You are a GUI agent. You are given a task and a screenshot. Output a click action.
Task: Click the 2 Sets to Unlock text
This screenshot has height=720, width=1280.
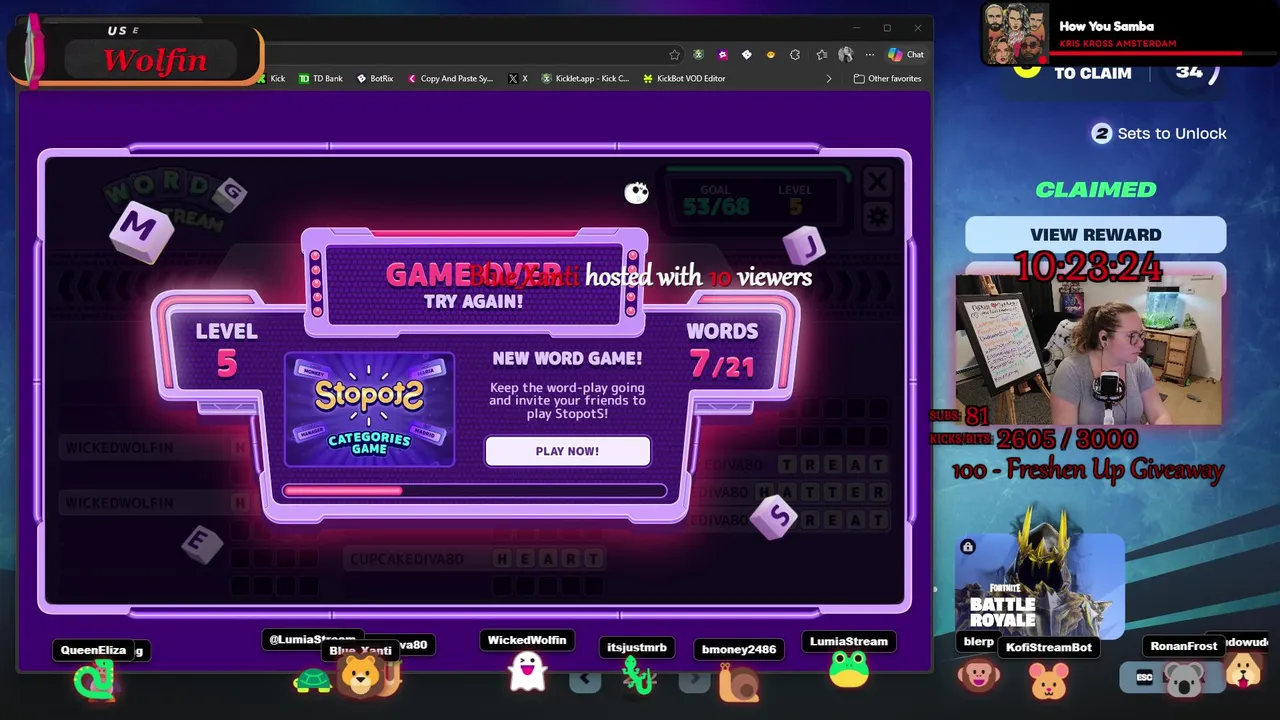(x=1160, y=133)
